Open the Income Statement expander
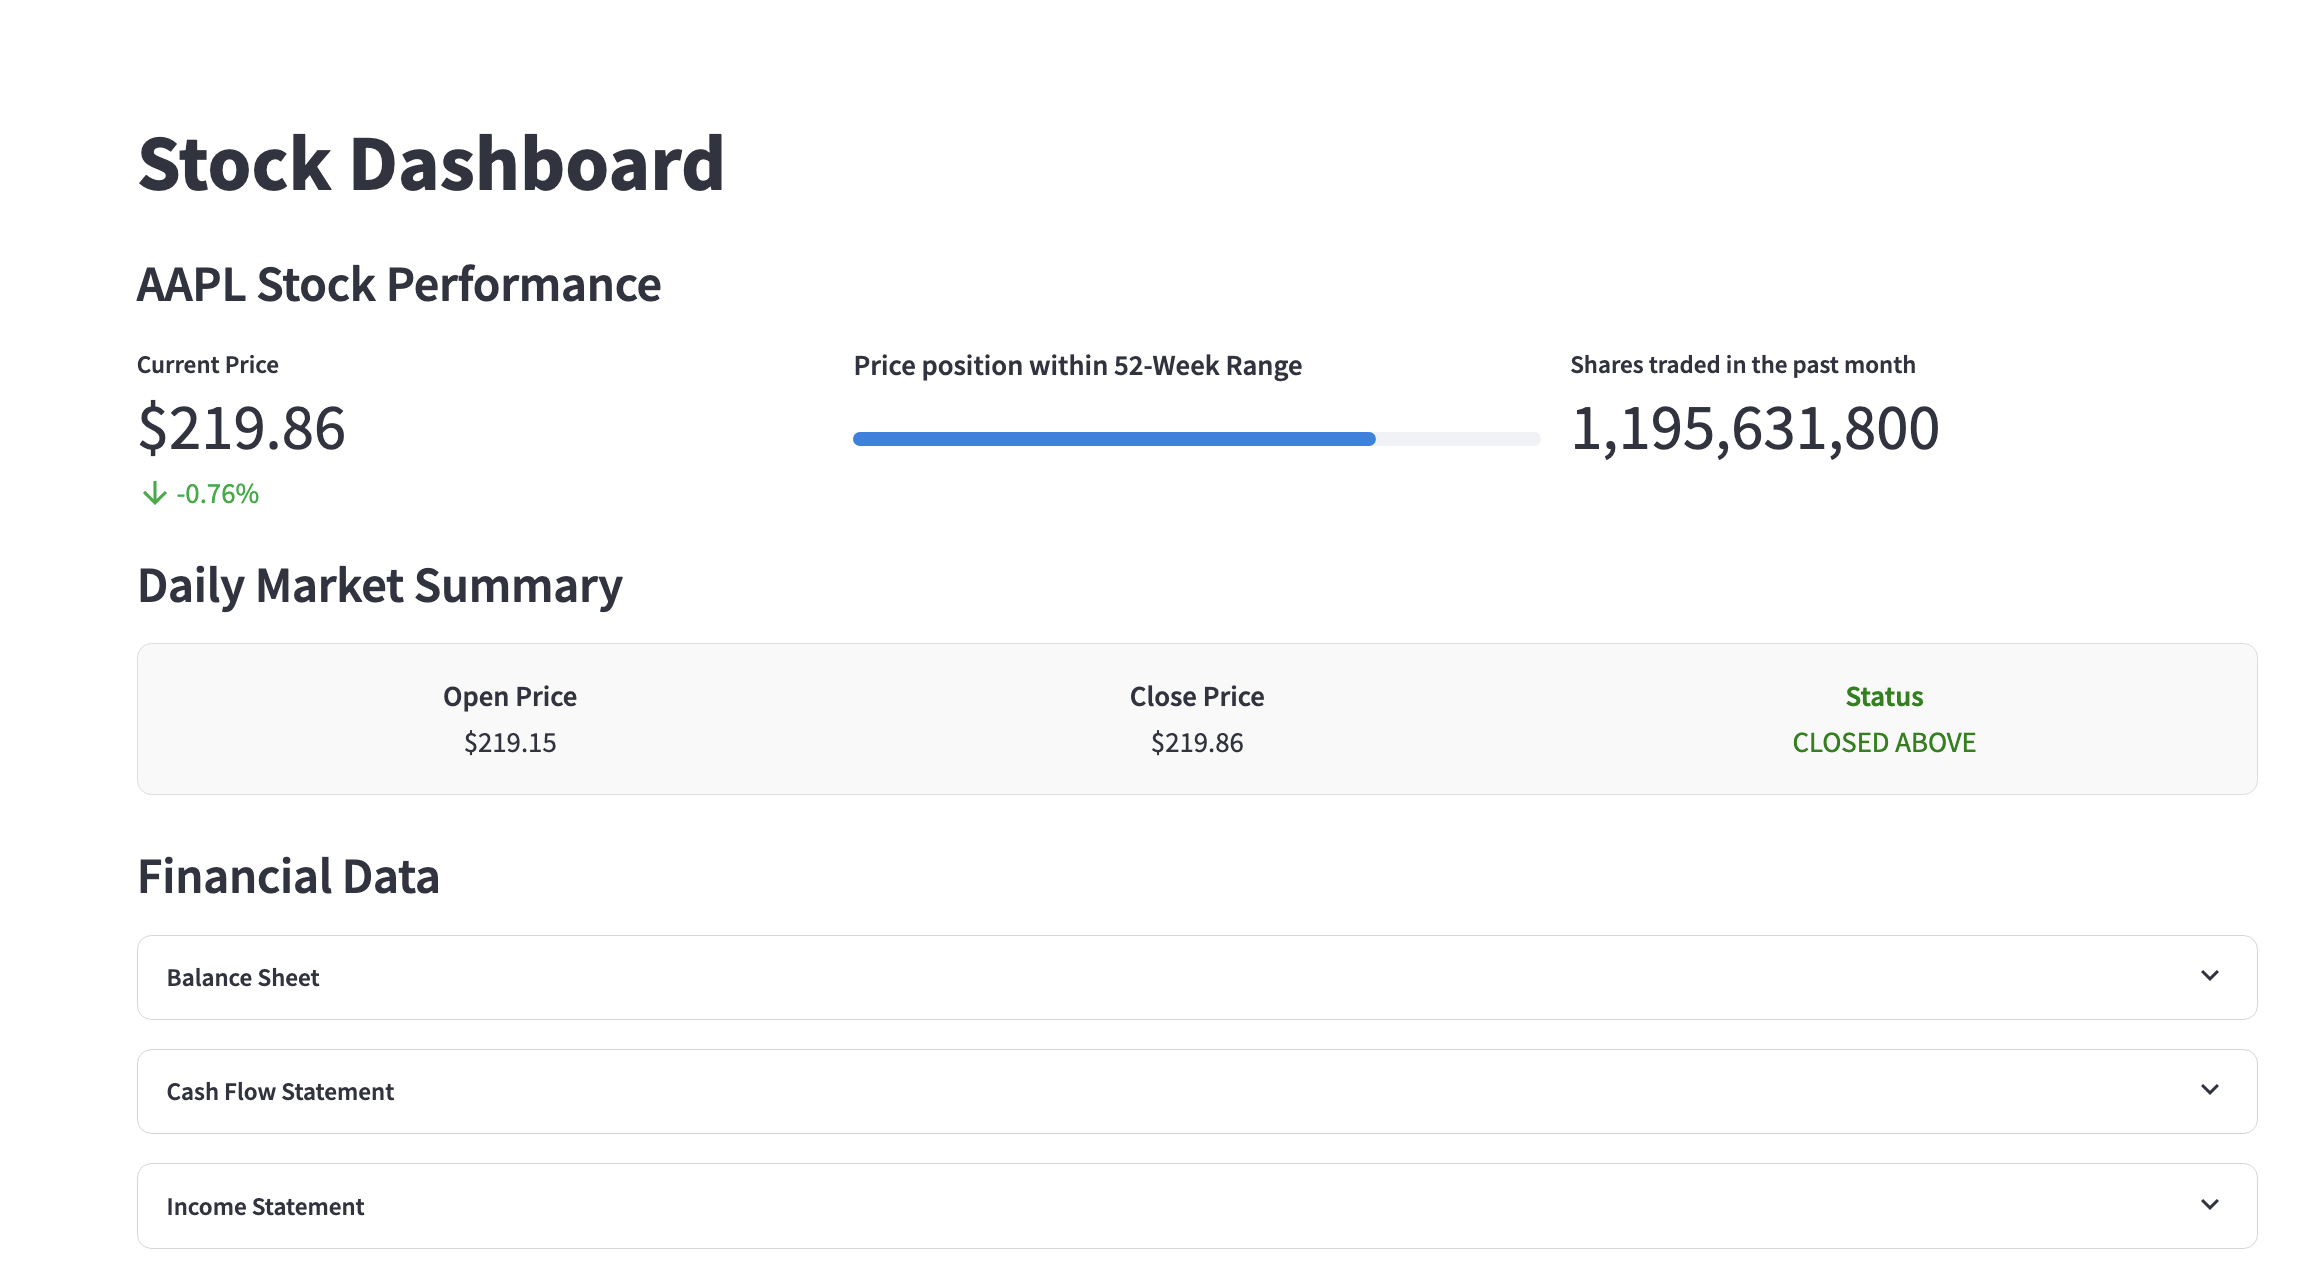Viewport: 2302px width, 1270px height. [265, 1207]
